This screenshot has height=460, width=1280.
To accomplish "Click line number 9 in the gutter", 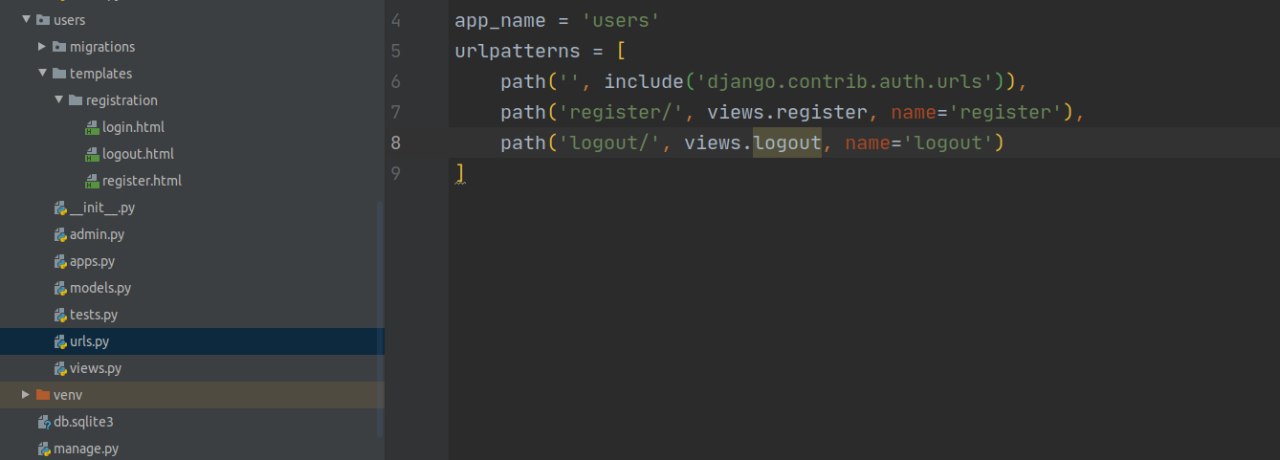I will click(x=396, y=173).
